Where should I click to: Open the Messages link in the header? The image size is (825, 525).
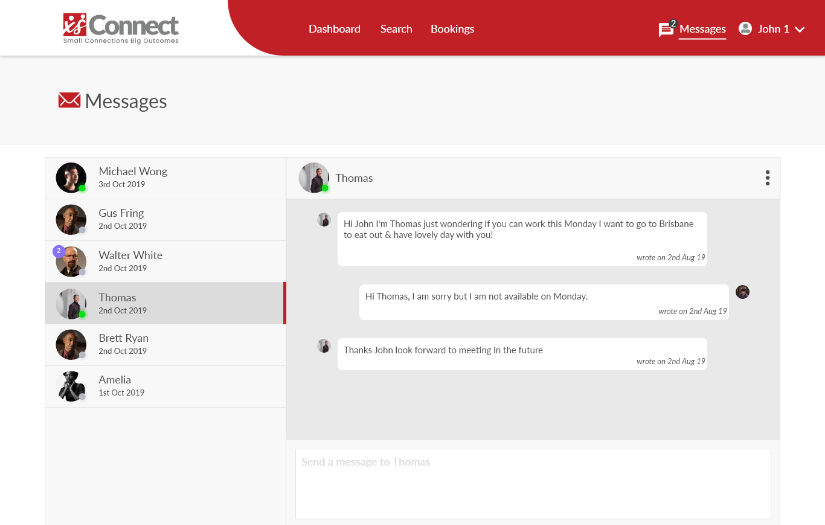[x=702, y=29]
